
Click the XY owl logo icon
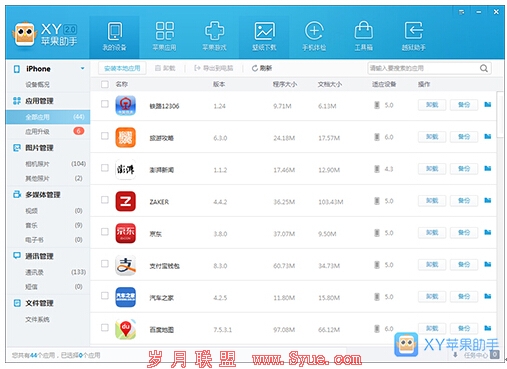[24, 34]
